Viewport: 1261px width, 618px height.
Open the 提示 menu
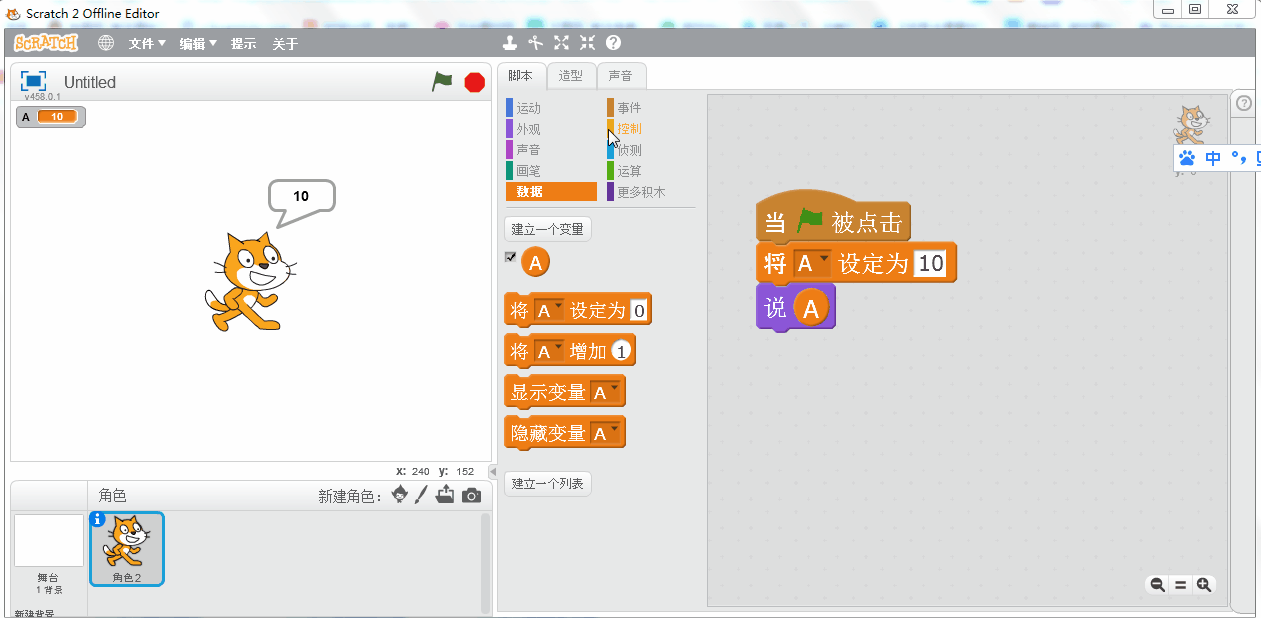pyautogui.click(x=243, y=44)
